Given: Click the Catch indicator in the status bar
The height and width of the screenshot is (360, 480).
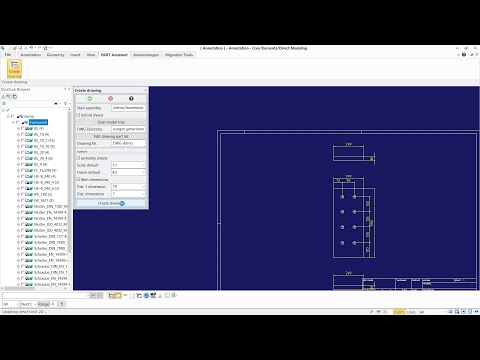Looking at the screenshot, I should (x=399, y=312).
